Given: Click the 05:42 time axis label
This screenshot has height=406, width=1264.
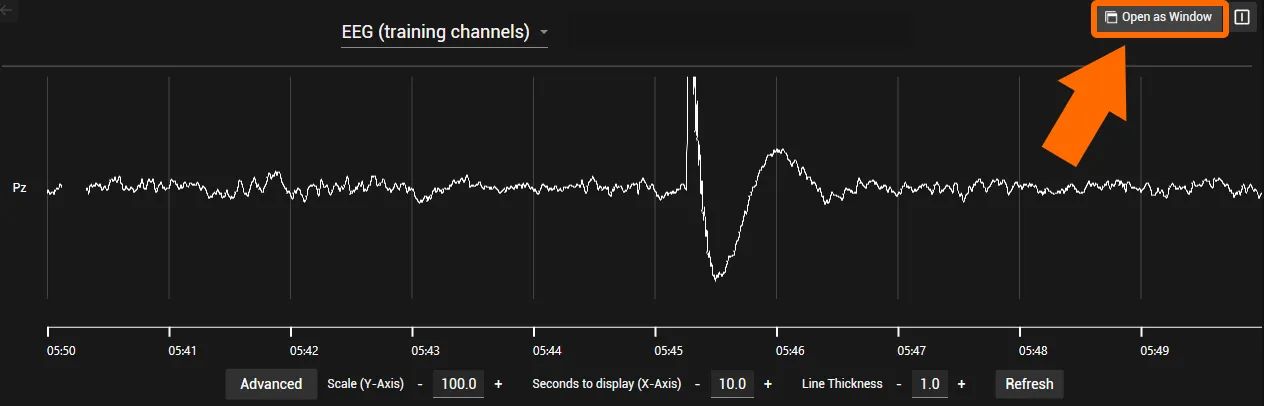Looking at the screenshot, I should 305,351.
